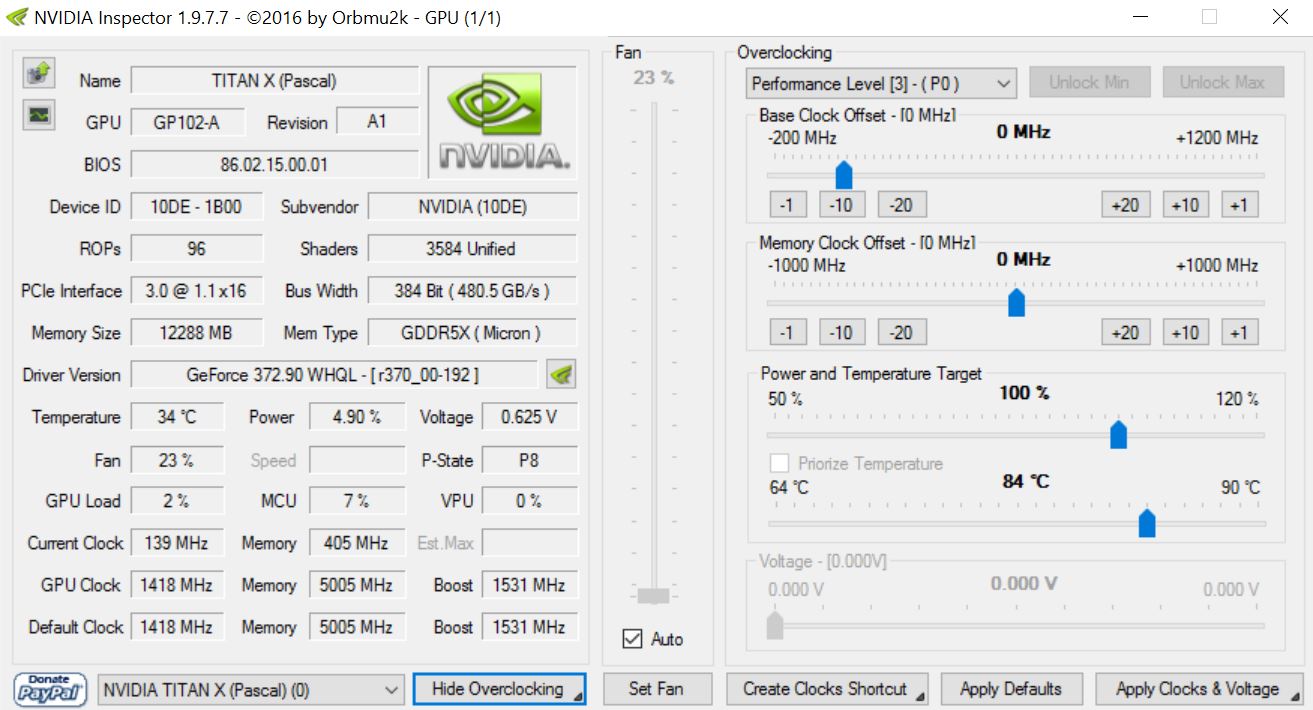Click the Subvendor field NVIDIA (10DE)

point(473,206)
